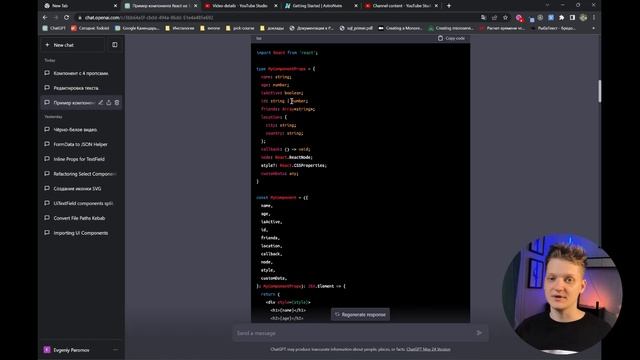Open the Chrome three-dot menu

594,18
